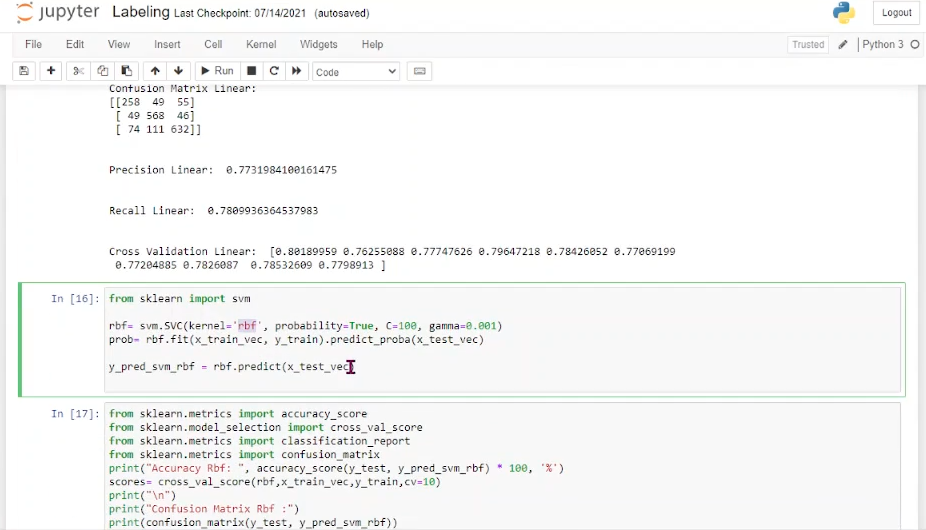The width and height of the screenshot is (926, 530).
Task: Copy selected cells icon
Action: [x=102, y=71]
